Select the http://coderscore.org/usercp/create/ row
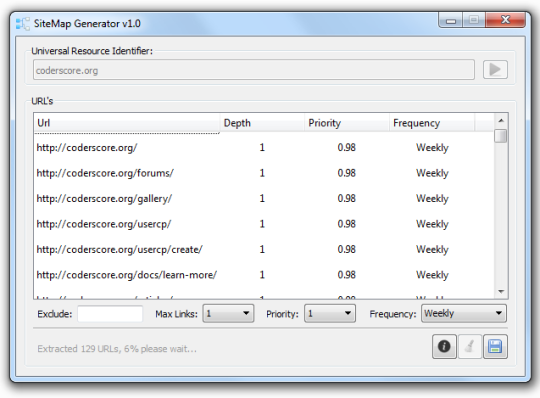The image size is (540, 398). [264, 249]
